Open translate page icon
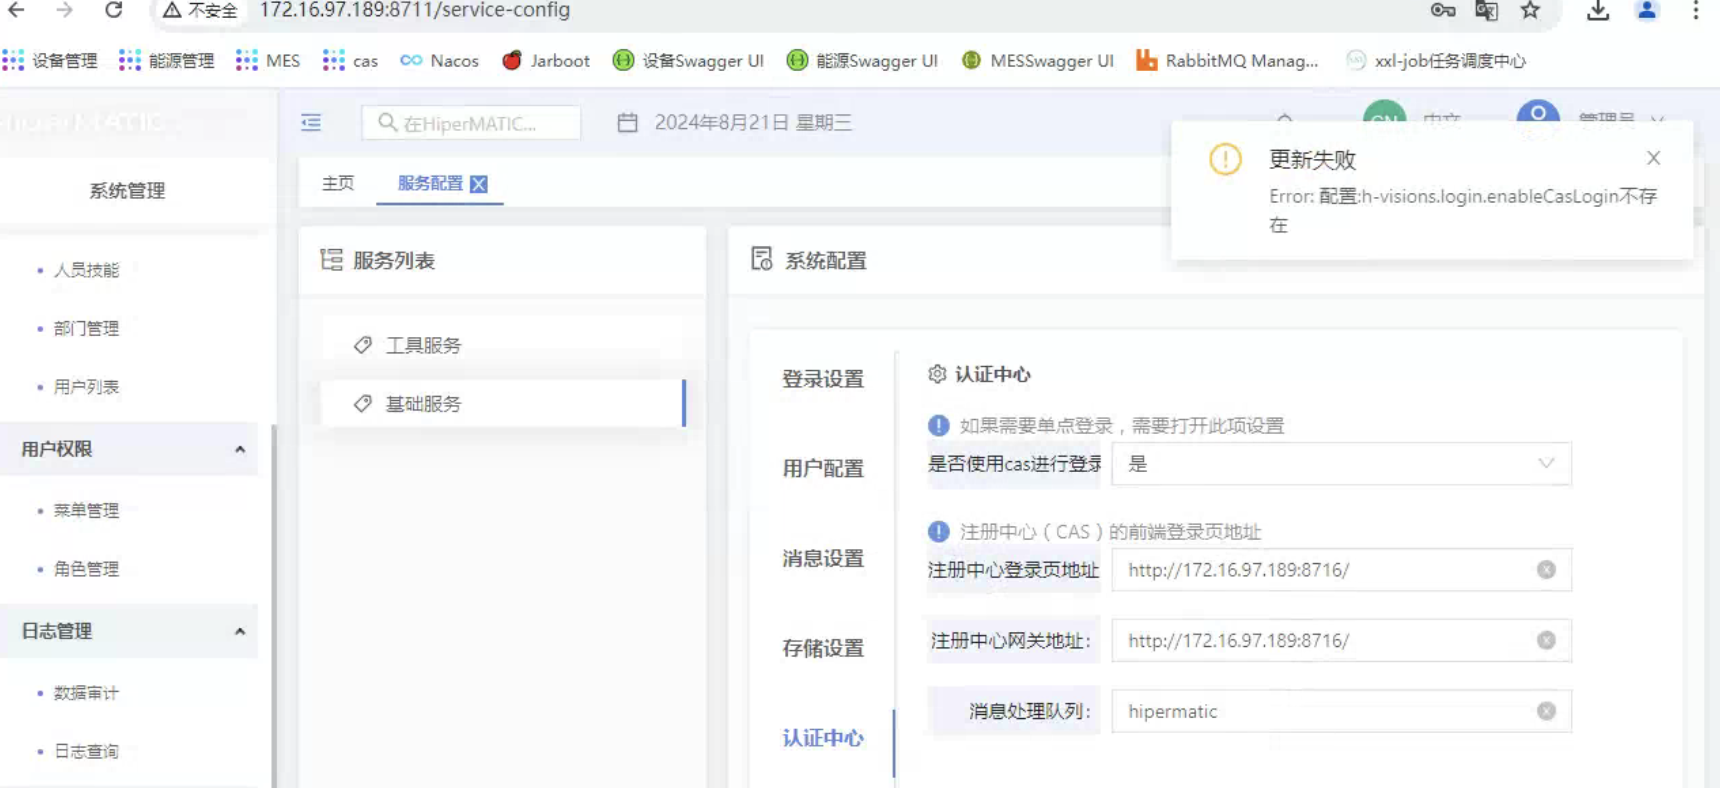This screenshot has height=788, width=1720. pyautogui.click(x=1486, y=10)
